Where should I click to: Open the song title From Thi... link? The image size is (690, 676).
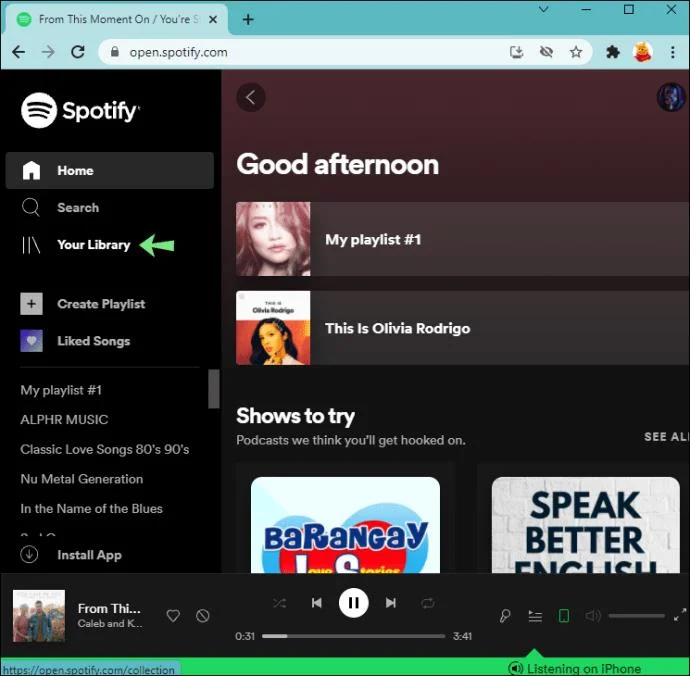click(109, 609)
